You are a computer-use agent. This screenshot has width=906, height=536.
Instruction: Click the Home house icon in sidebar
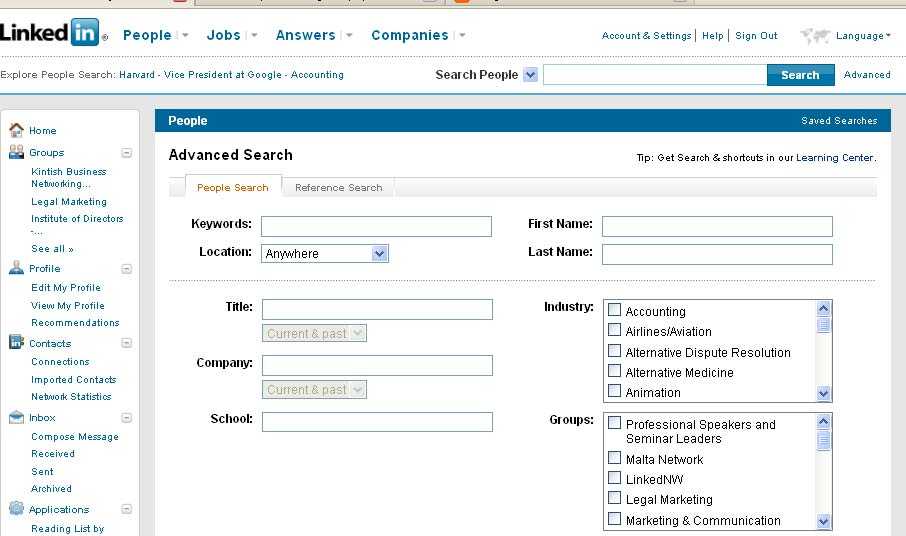coord(16,130)
